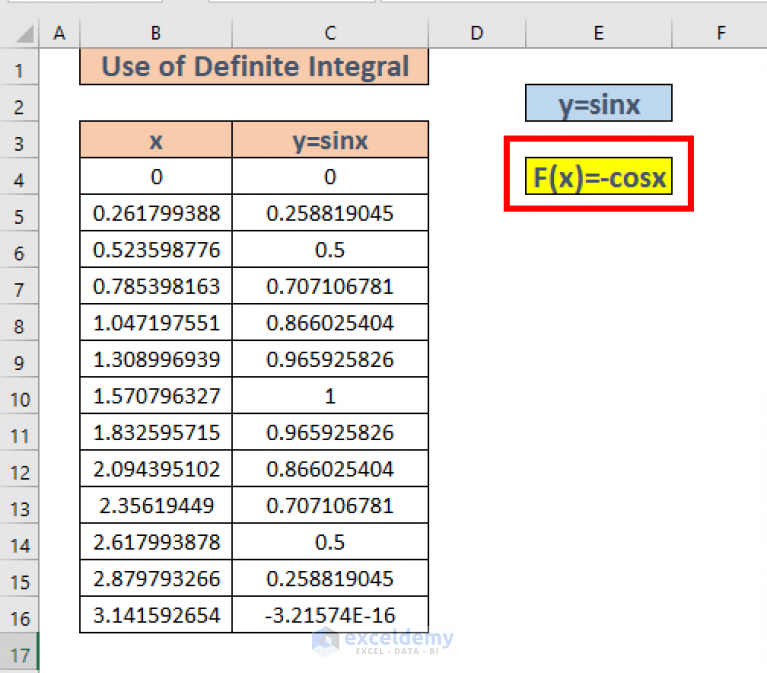The image size is (767, 673).
Task: Select column E header
Action: [x=598, y=34]
